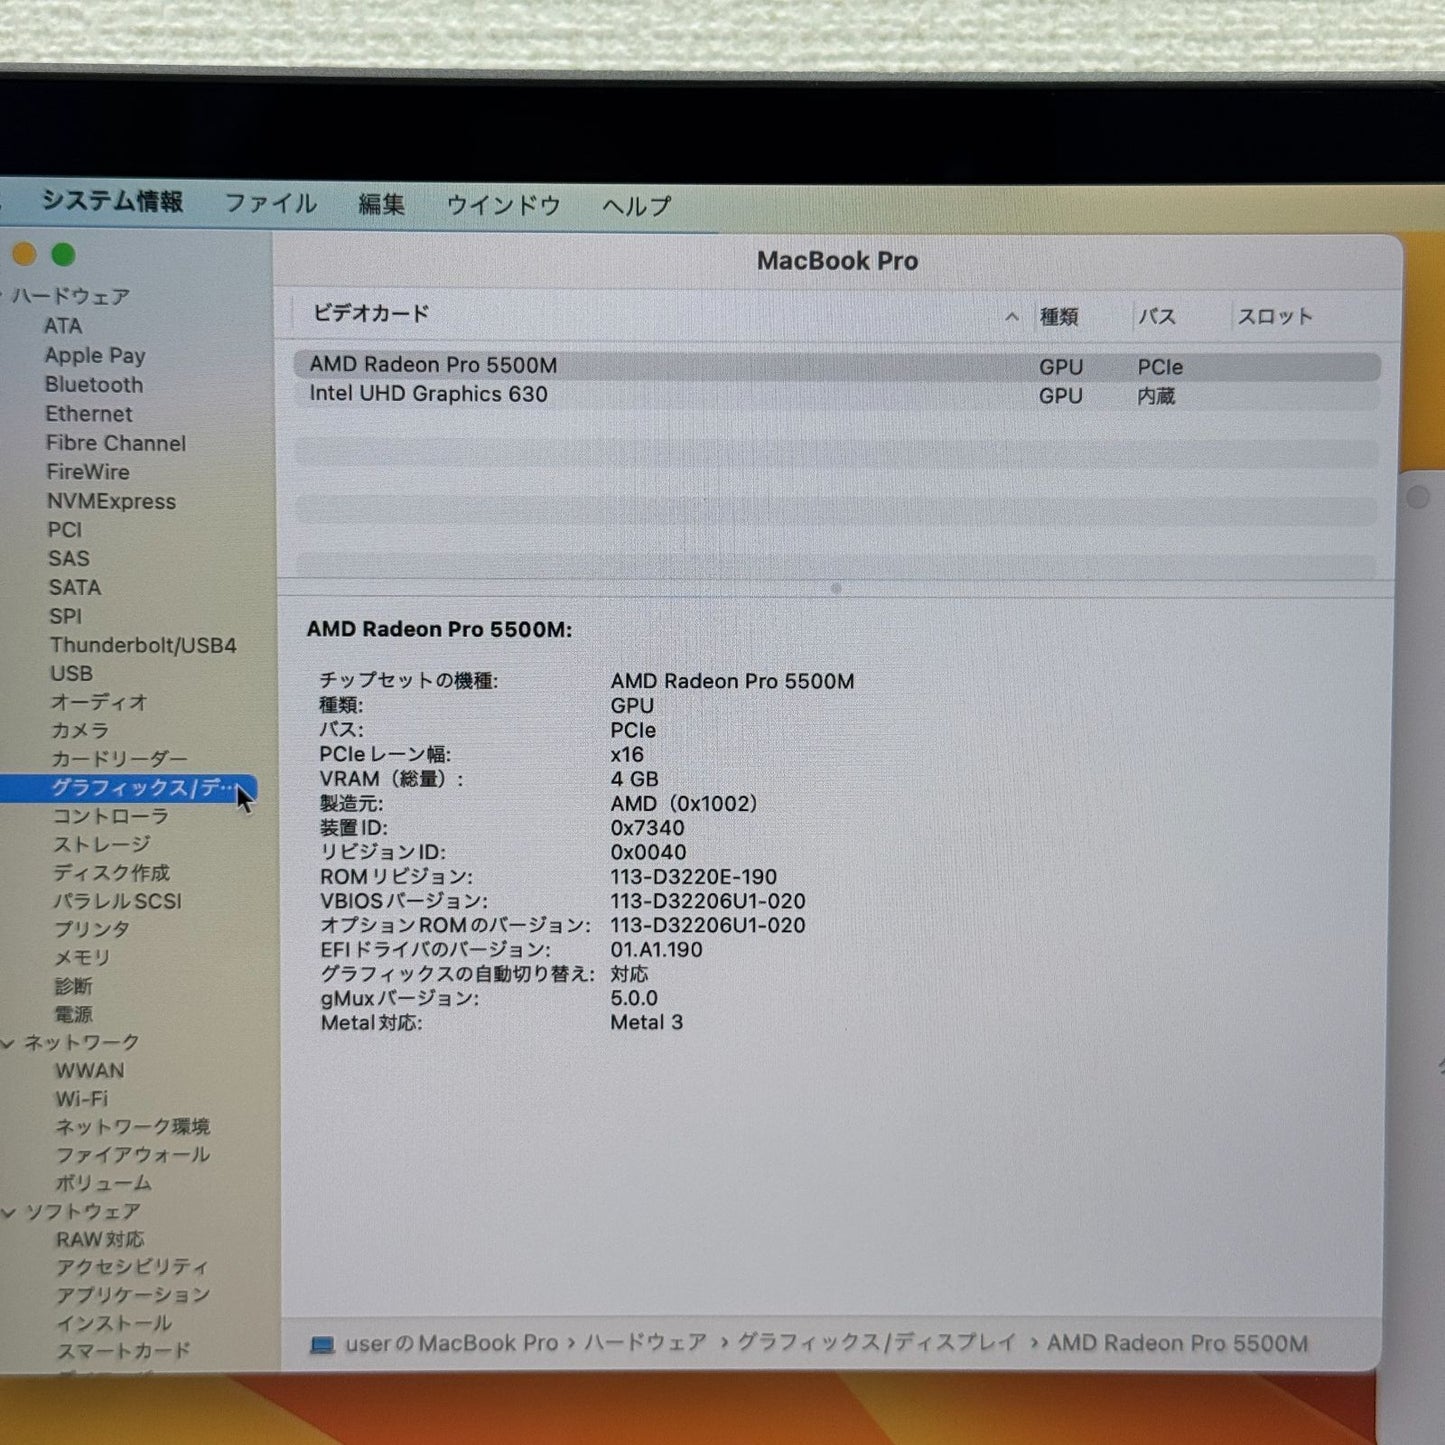Select ディスク作成 in the sidebar
The height and width of the screenshot is (1445, 1445).
click(x=111, y=873)
